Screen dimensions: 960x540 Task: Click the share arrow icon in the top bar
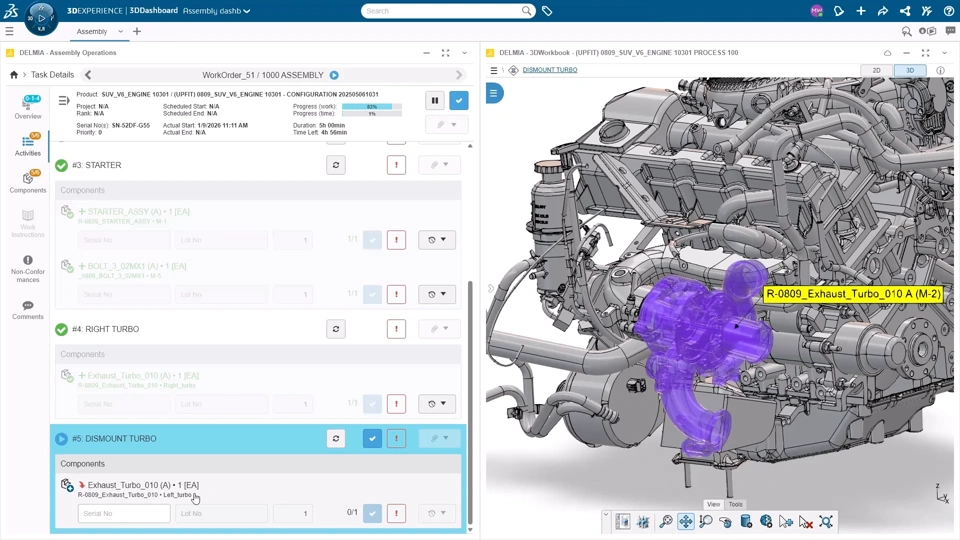pos(883,11)
